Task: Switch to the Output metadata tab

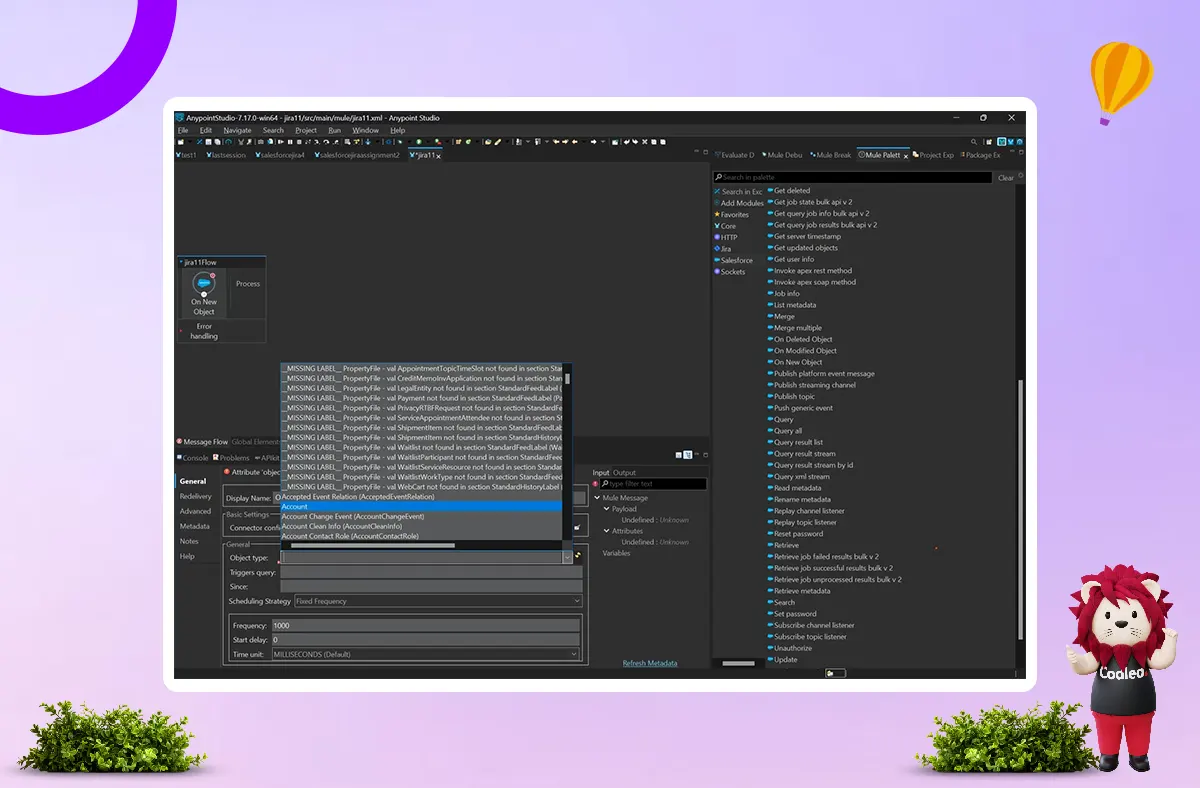Action: click(x=624, y=472)
